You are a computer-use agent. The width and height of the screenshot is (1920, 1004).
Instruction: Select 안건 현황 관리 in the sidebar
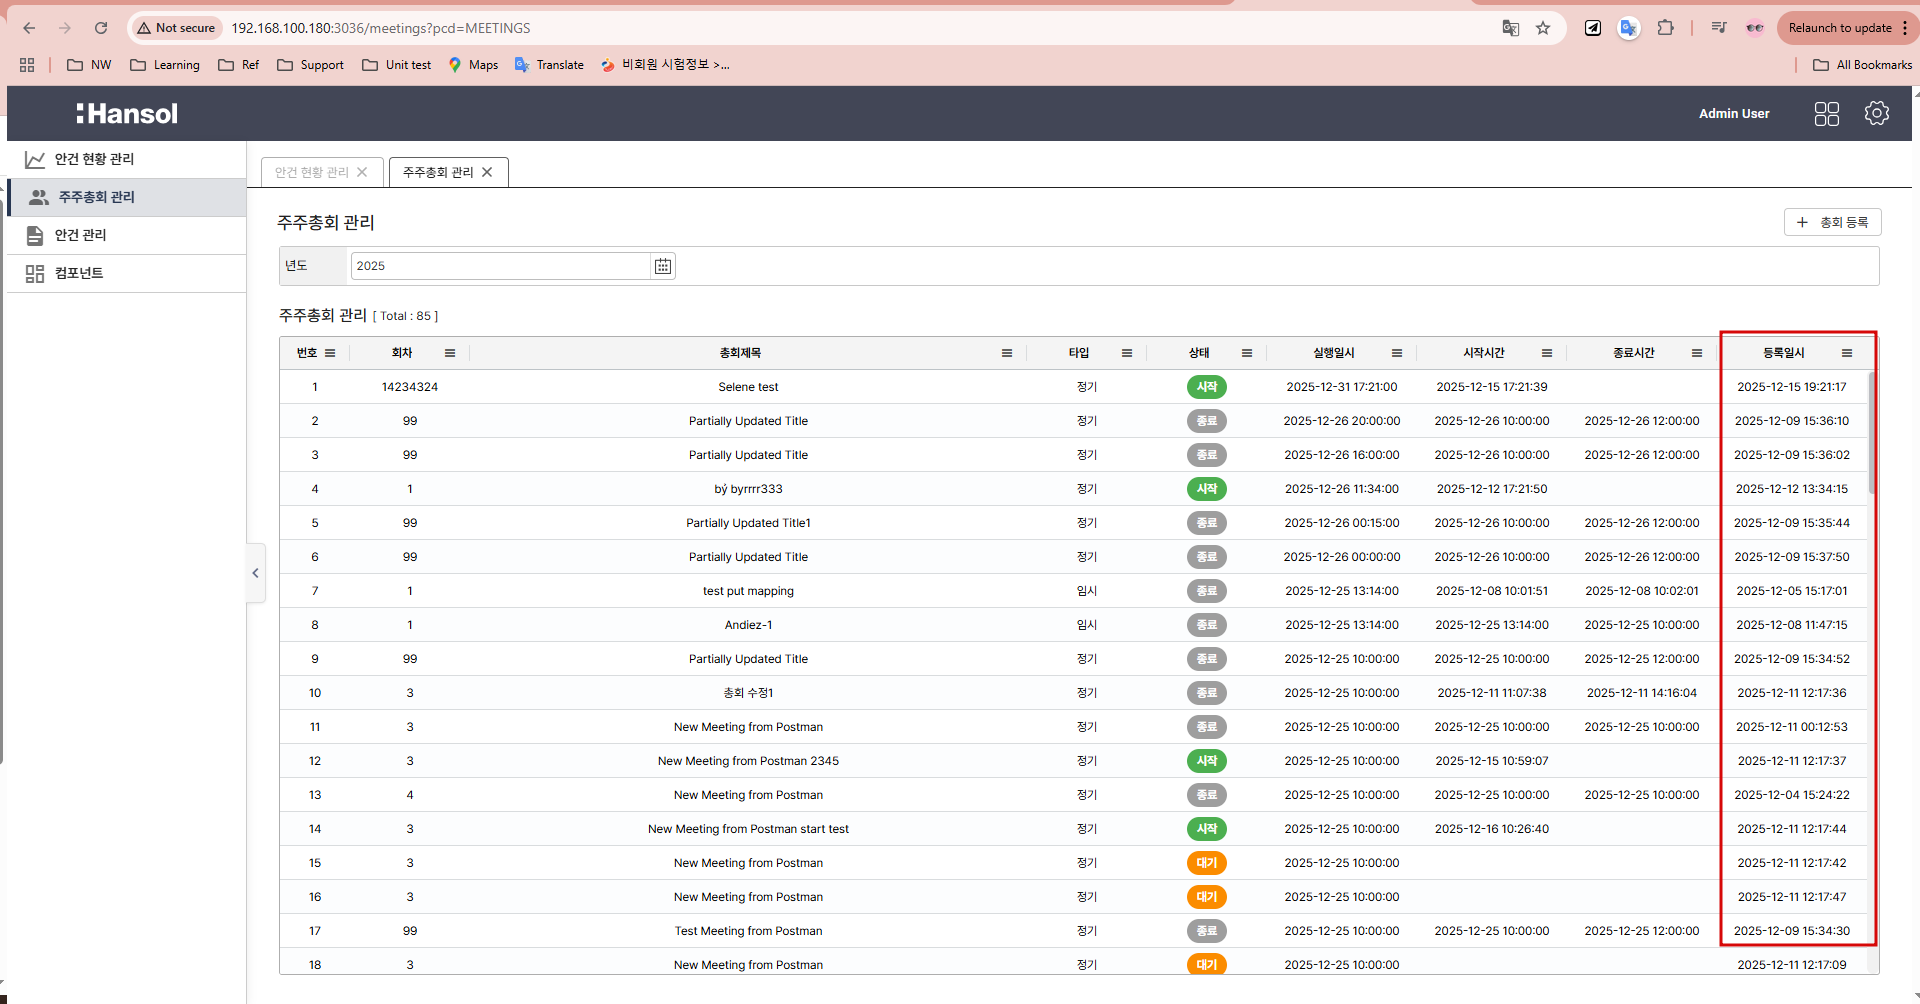(x=126, y=159)
